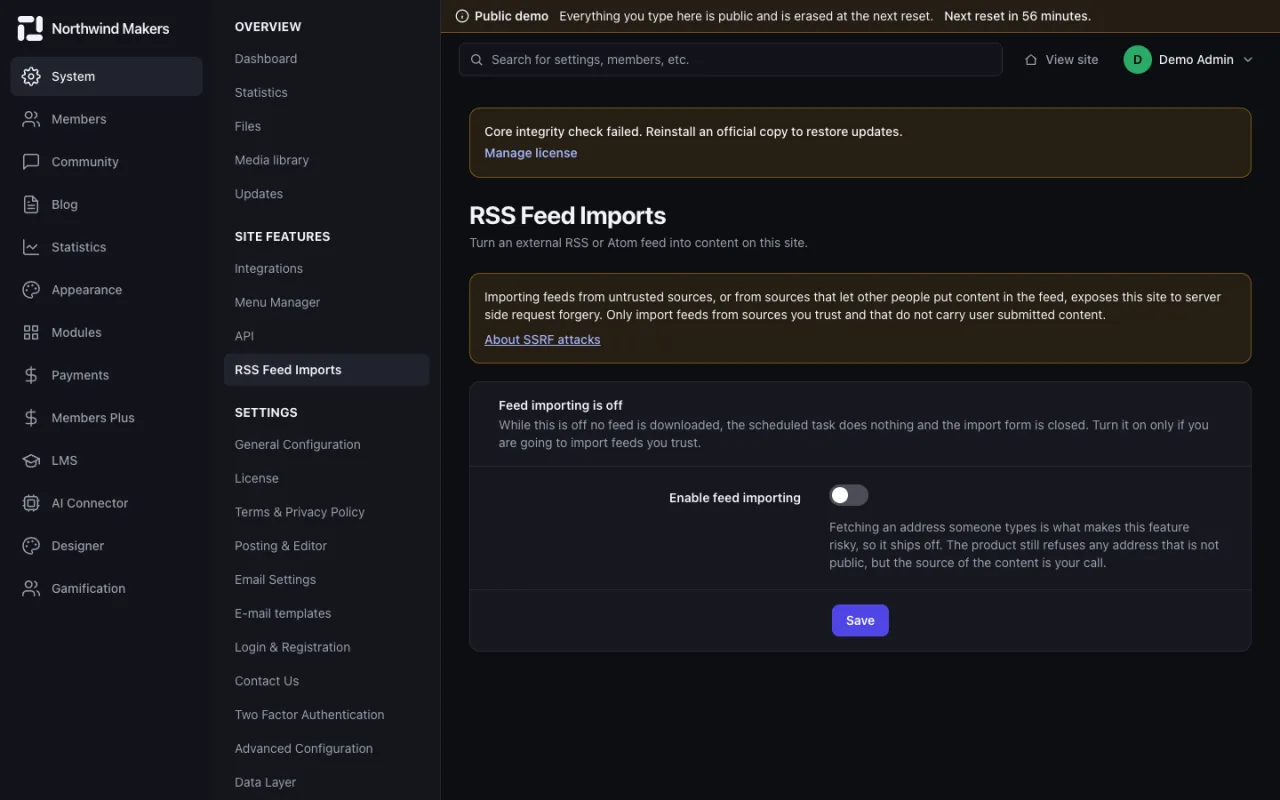The width and height of the screenshot is (1280, 800).
Task: Select Integrations under Site Features
Action: [x=268, y=269]
